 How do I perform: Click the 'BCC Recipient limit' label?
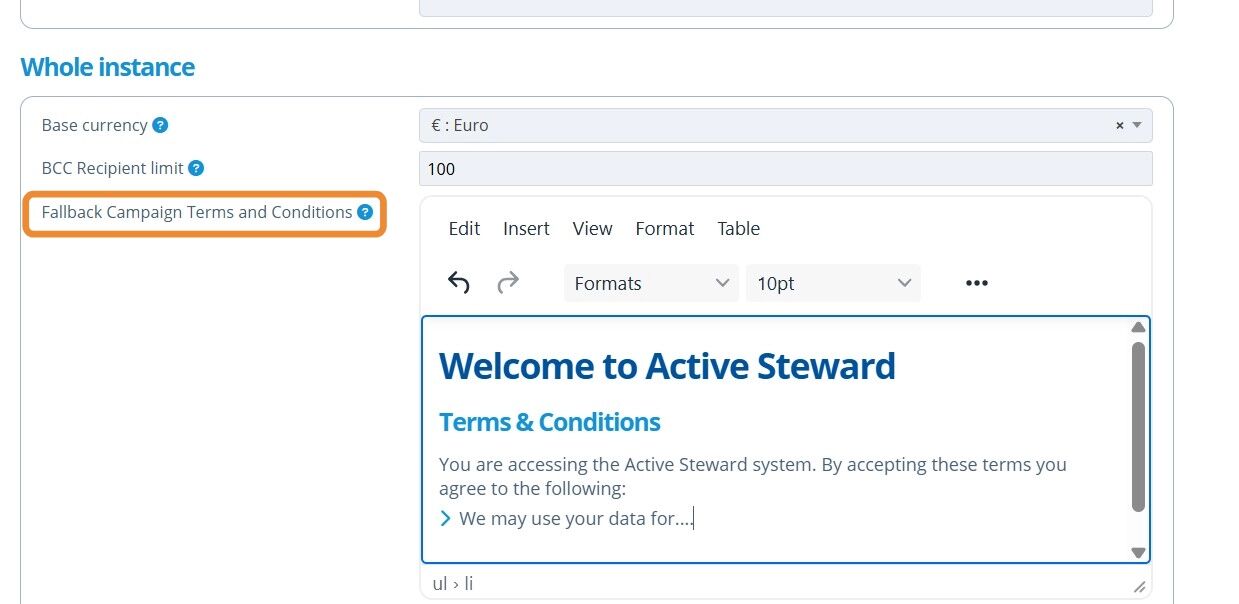113,168
